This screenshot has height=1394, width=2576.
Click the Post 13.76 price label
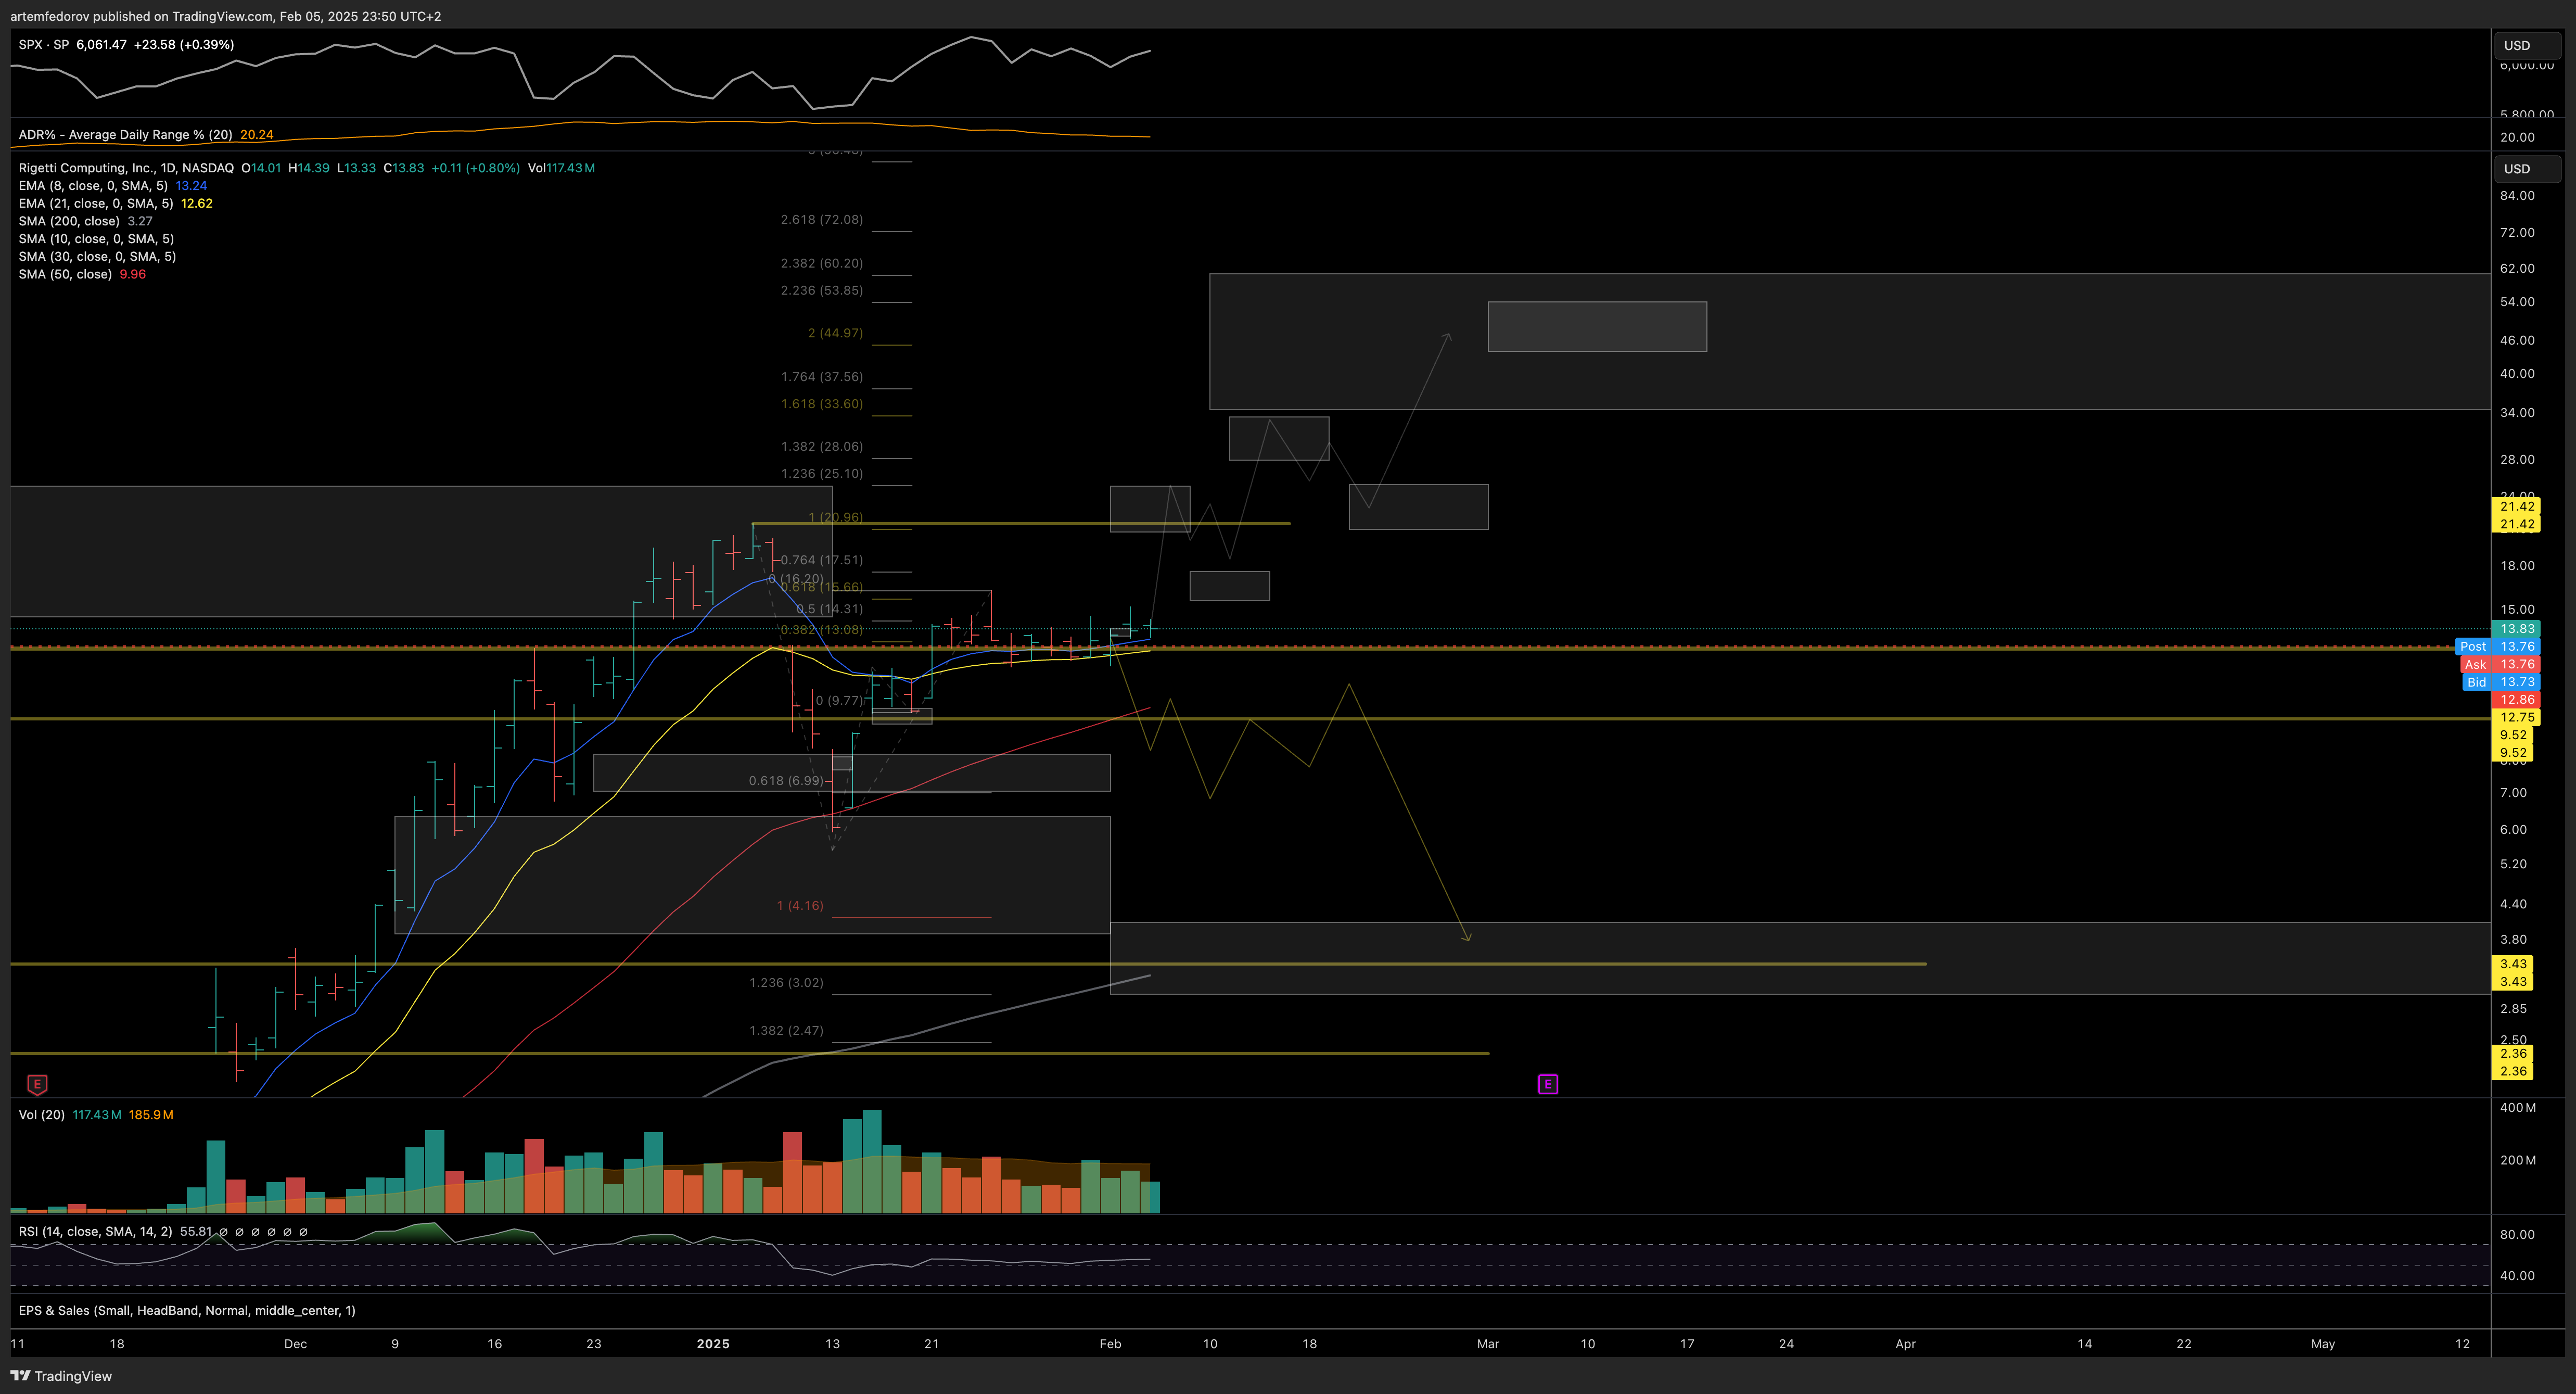(x=2497, y=647)
